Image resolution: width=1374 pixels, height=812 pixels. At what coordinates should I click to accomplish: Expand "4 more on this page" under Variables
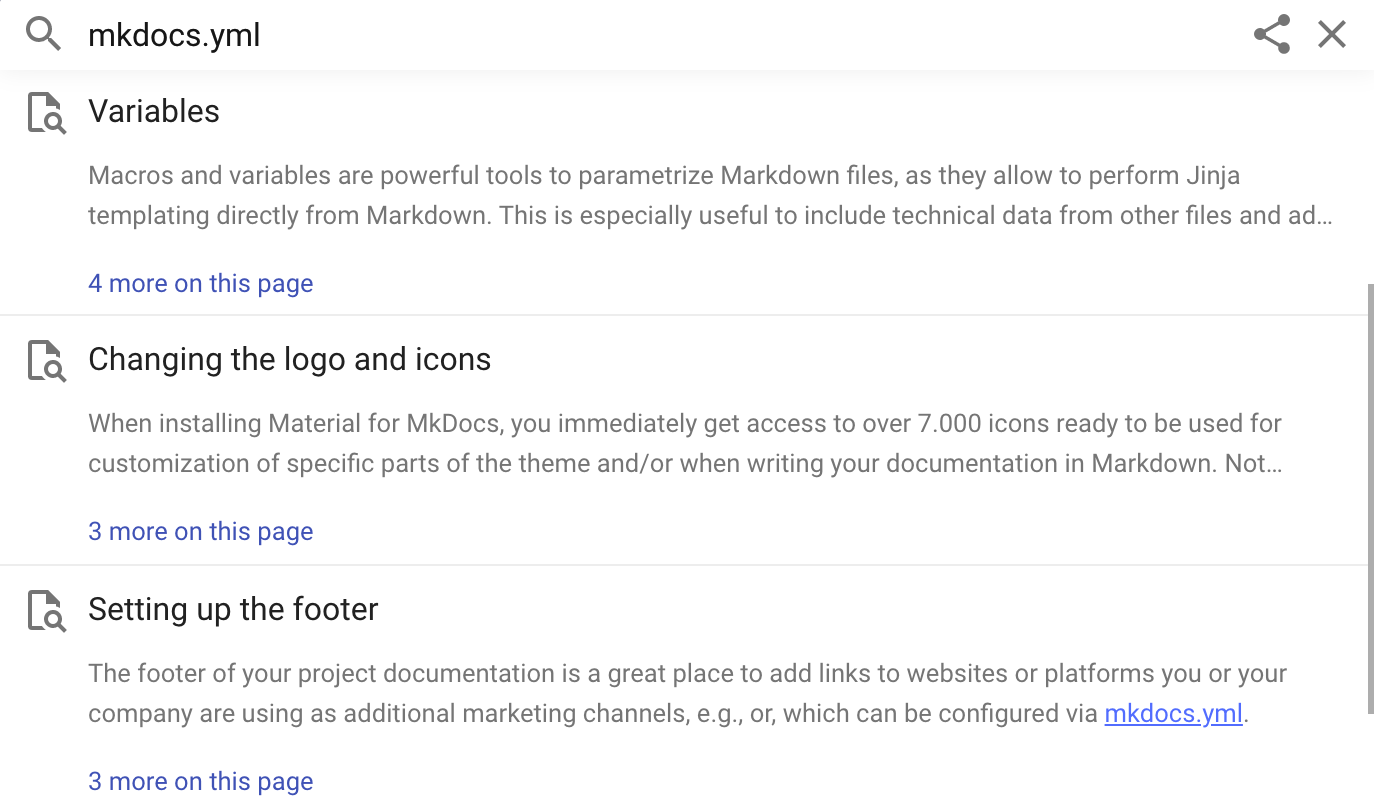coord(200,283)
